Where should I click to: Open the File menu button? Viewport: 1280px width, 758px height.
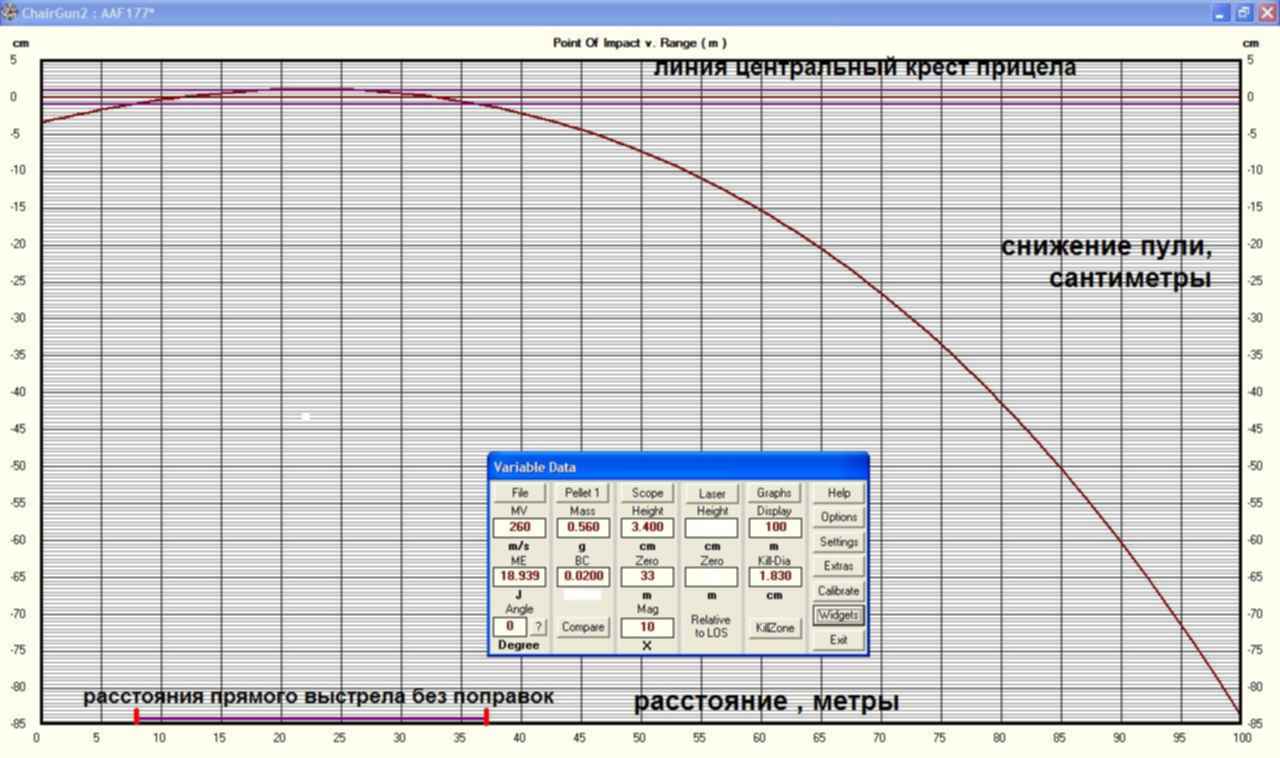tap(519, 493)
